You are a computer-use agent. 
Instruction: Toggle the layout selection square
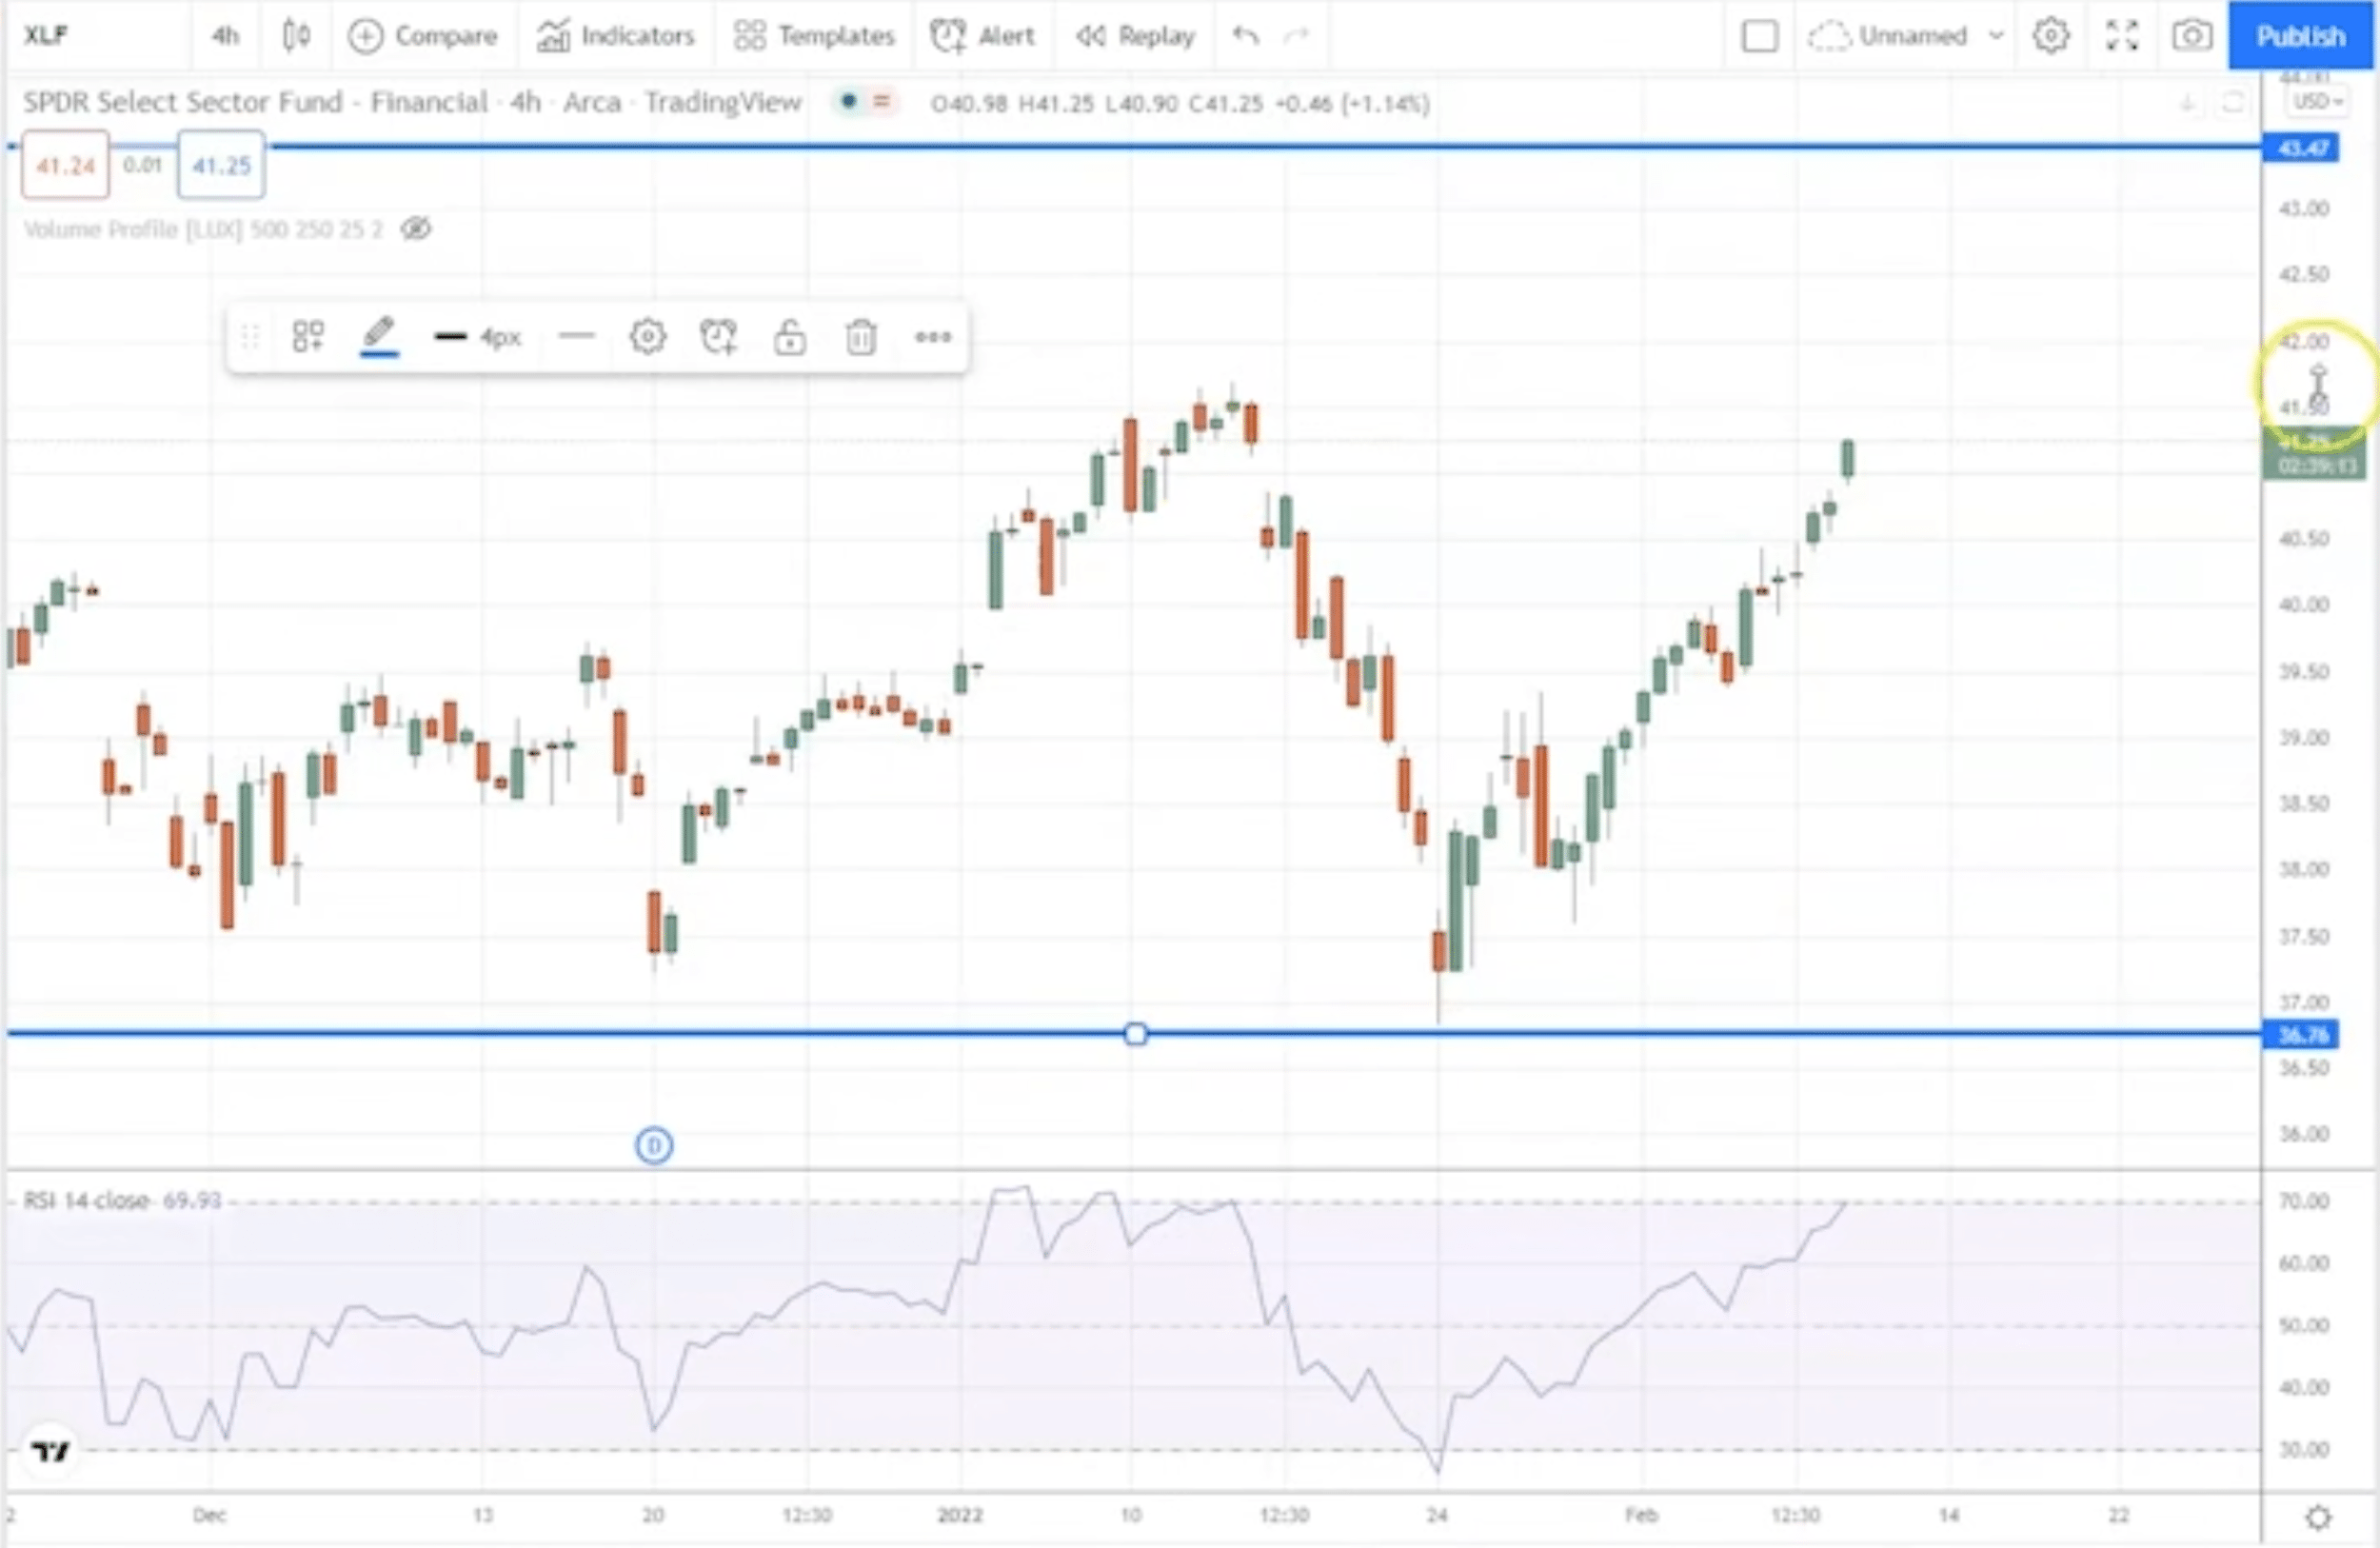(1759, 36)
